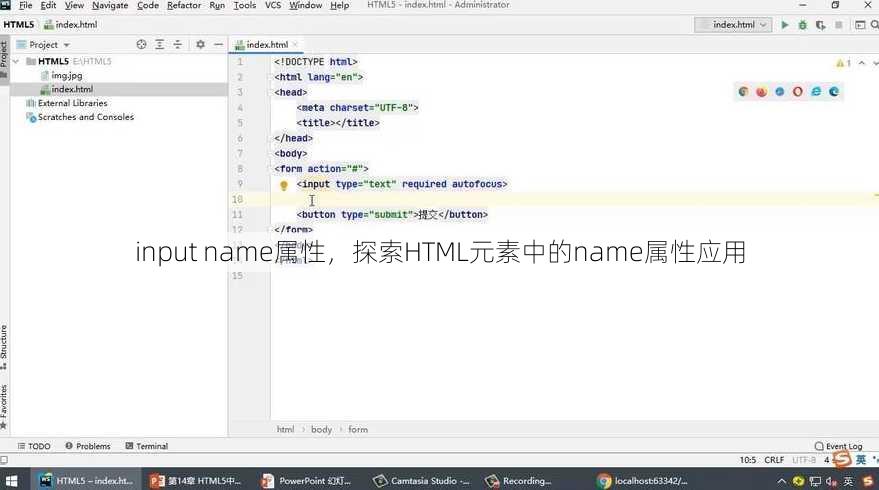Image resolution: width=879 pixels, height=490 pixels.
Task: Open the Windows Start menu
Action: pos(11,481)
